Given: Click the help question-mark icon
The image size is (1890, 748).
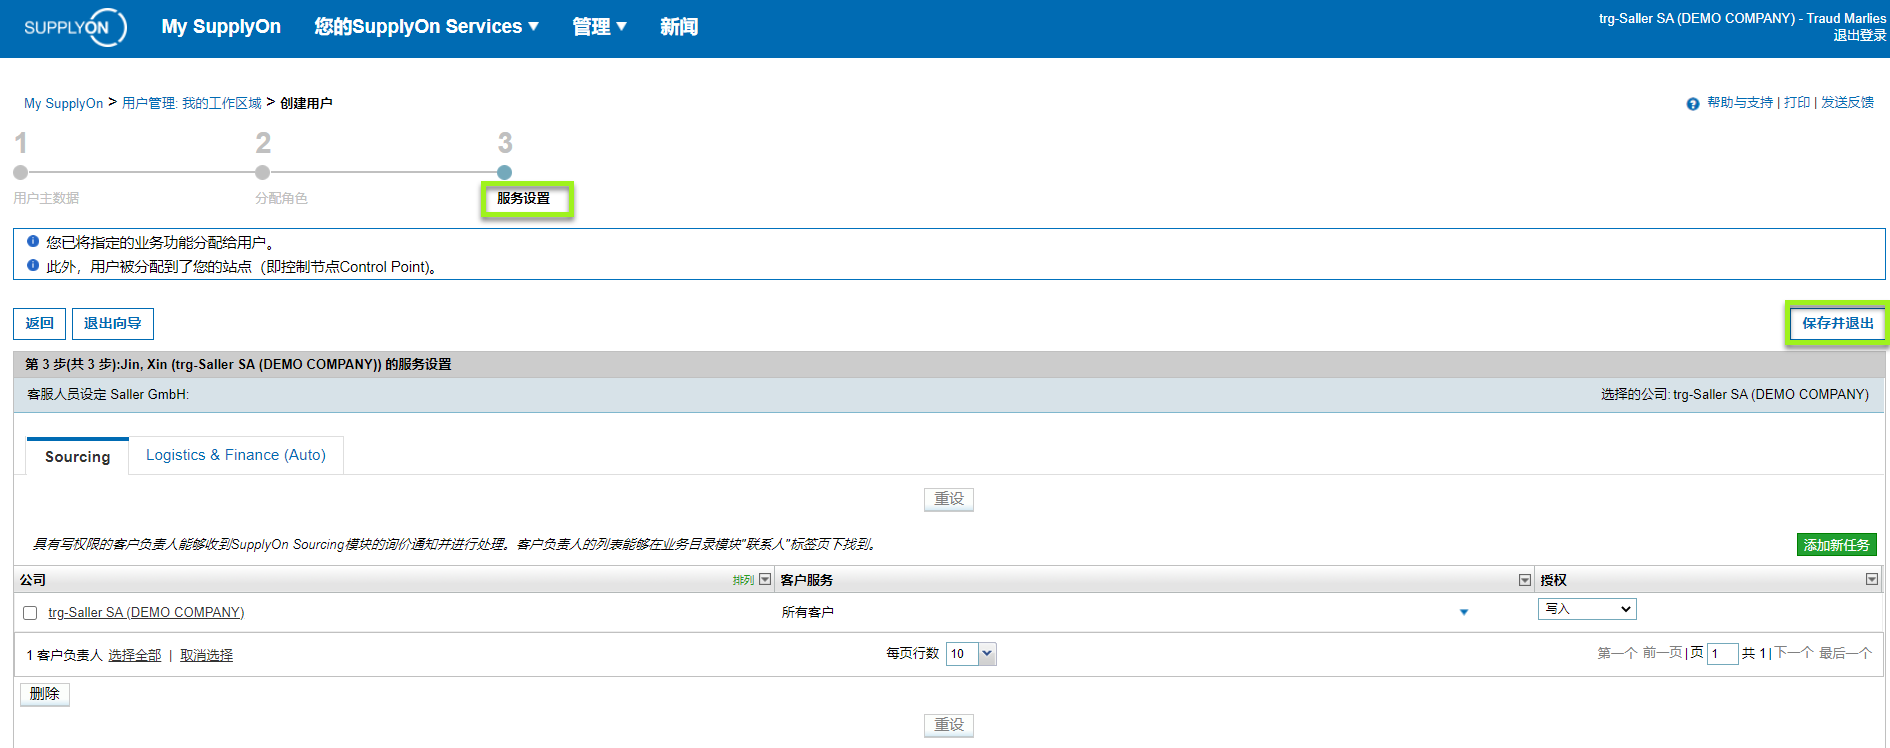Looking at the screenshot, I should (x=1693, y=104).
